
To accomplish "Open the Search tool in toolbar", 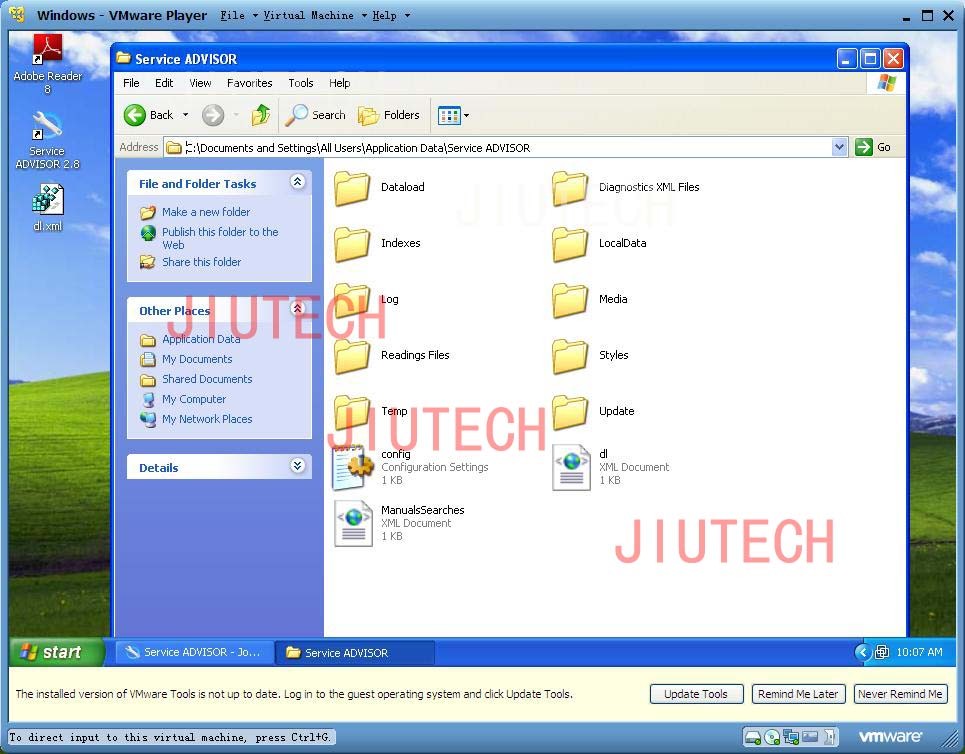I will click(x=316, y=115).
